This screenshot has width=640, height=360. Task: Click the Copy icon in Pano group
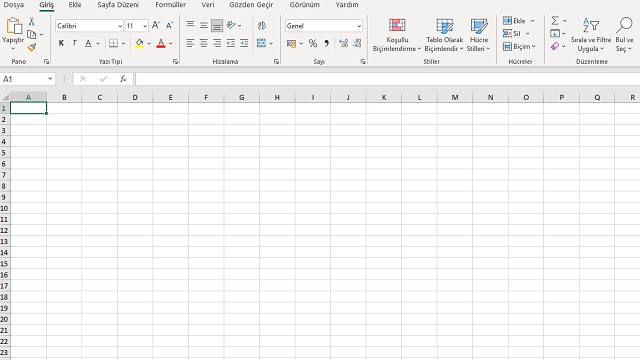tap(31, 35)
